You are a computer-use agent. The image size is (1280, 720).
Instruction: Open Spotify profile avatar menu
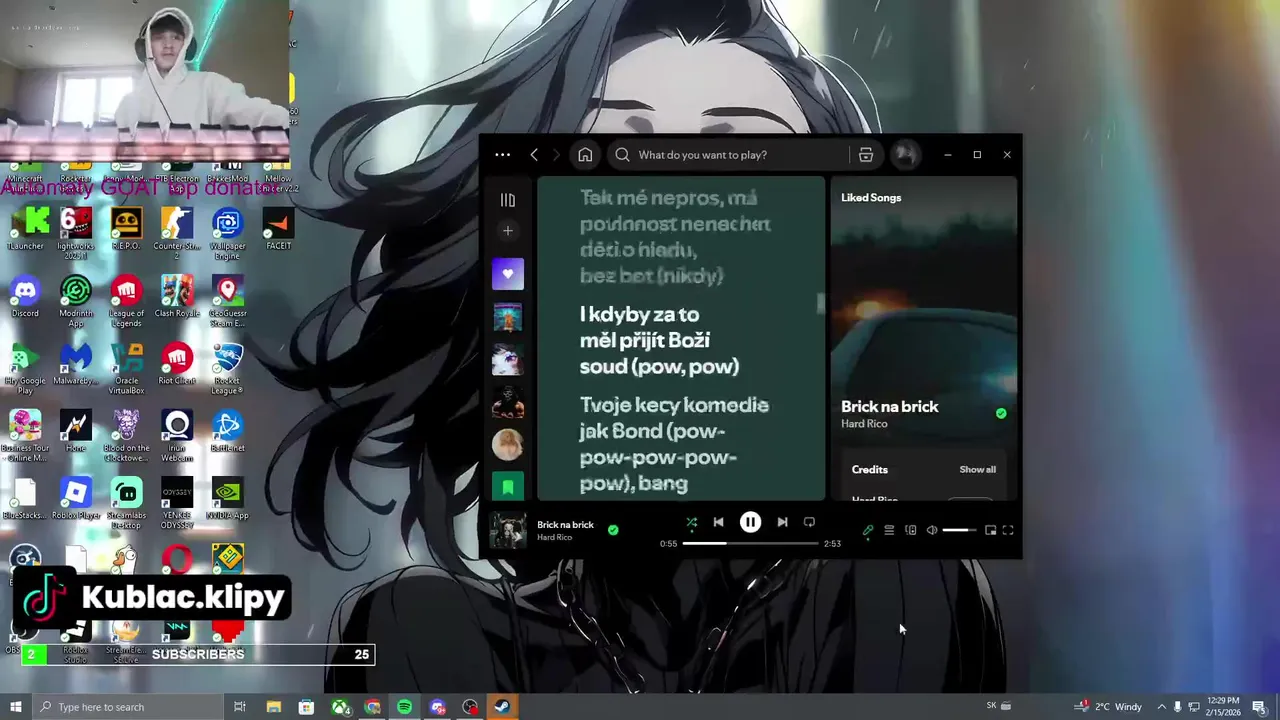[x=905, y=155]
